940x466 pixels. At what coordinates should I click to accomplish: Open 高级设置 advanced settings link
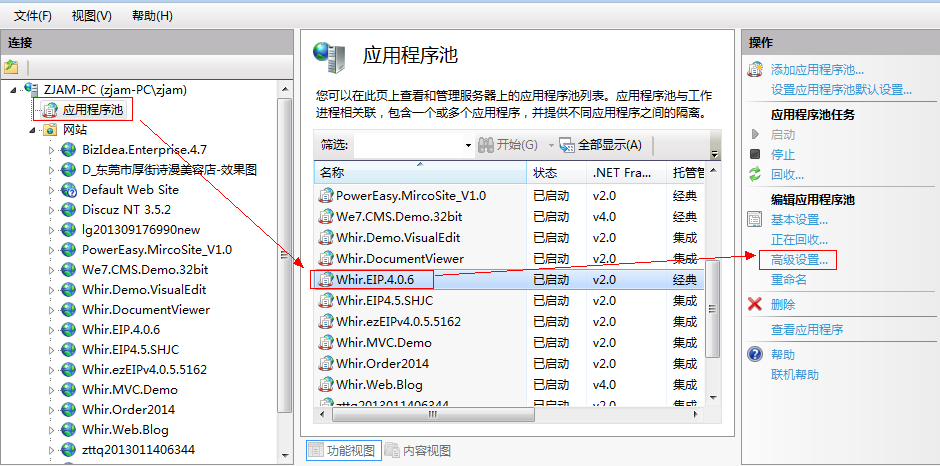pyautogui.click(x=799, y=260)
